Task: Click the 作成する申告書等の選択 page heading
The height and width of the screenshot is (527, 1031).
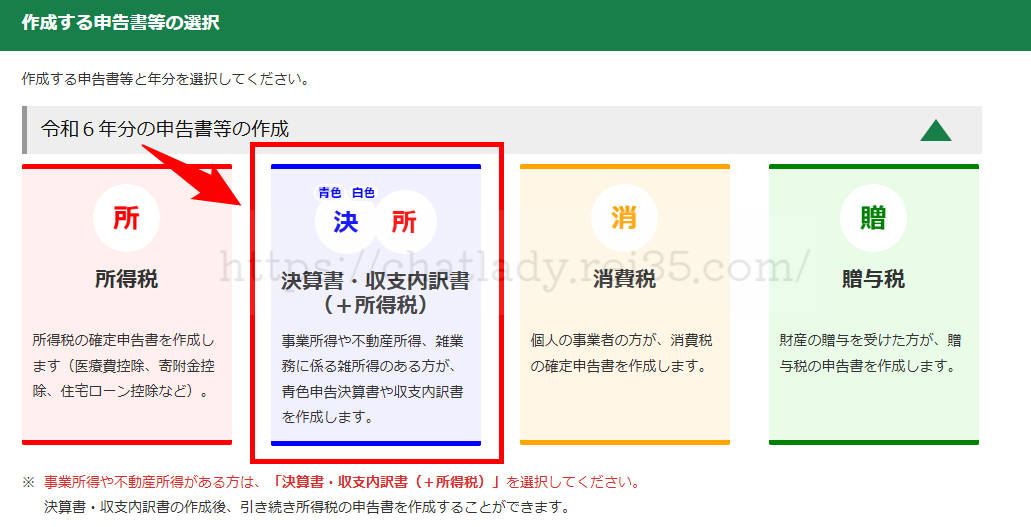Action: coord(120,22)
